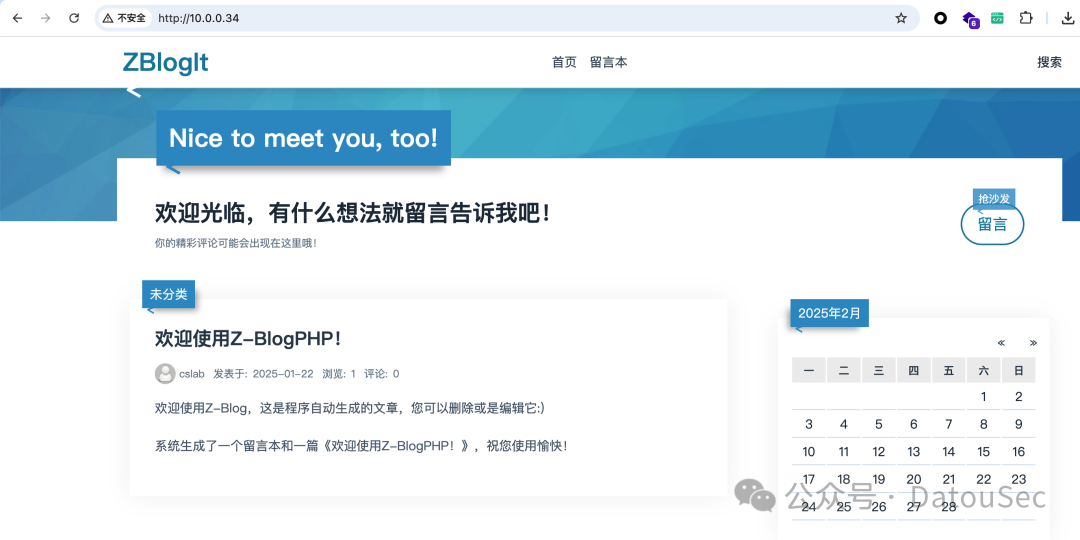Click the Nice to meet you, too! banner
The width and height of the screenshot is (1080, 540).
point(304,138)
